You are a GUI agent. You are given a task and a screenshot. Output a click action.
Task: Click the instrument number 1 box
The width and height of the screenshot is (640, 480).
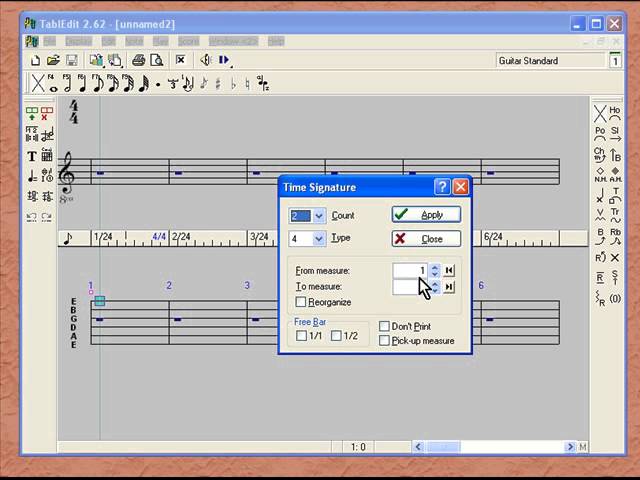pyautogui.click(x=615, y=60)
